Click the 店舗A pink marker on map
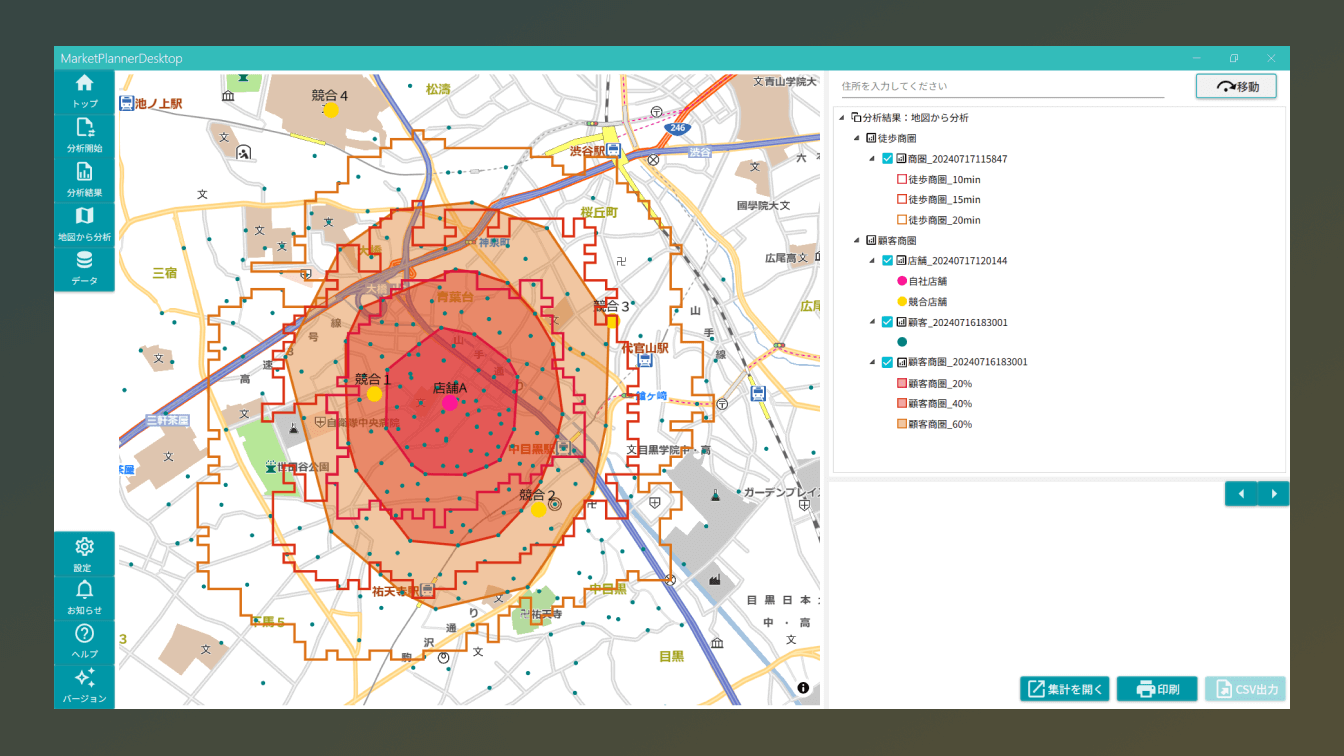Viewport: 1344px width, 756px height. (x=450, y=403)
